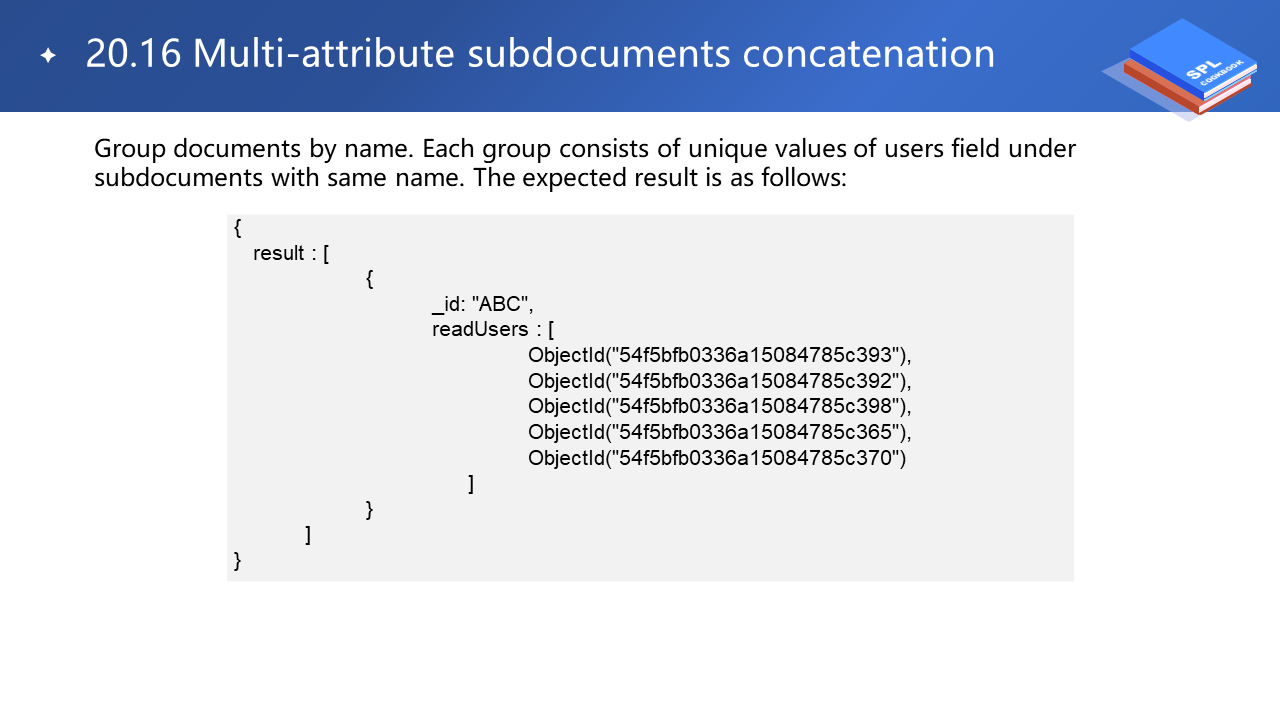The width and height of the screenshot is (1280, 720).
Task: Select the slide title starting with 20.16
Action: [x=540, y=54]
